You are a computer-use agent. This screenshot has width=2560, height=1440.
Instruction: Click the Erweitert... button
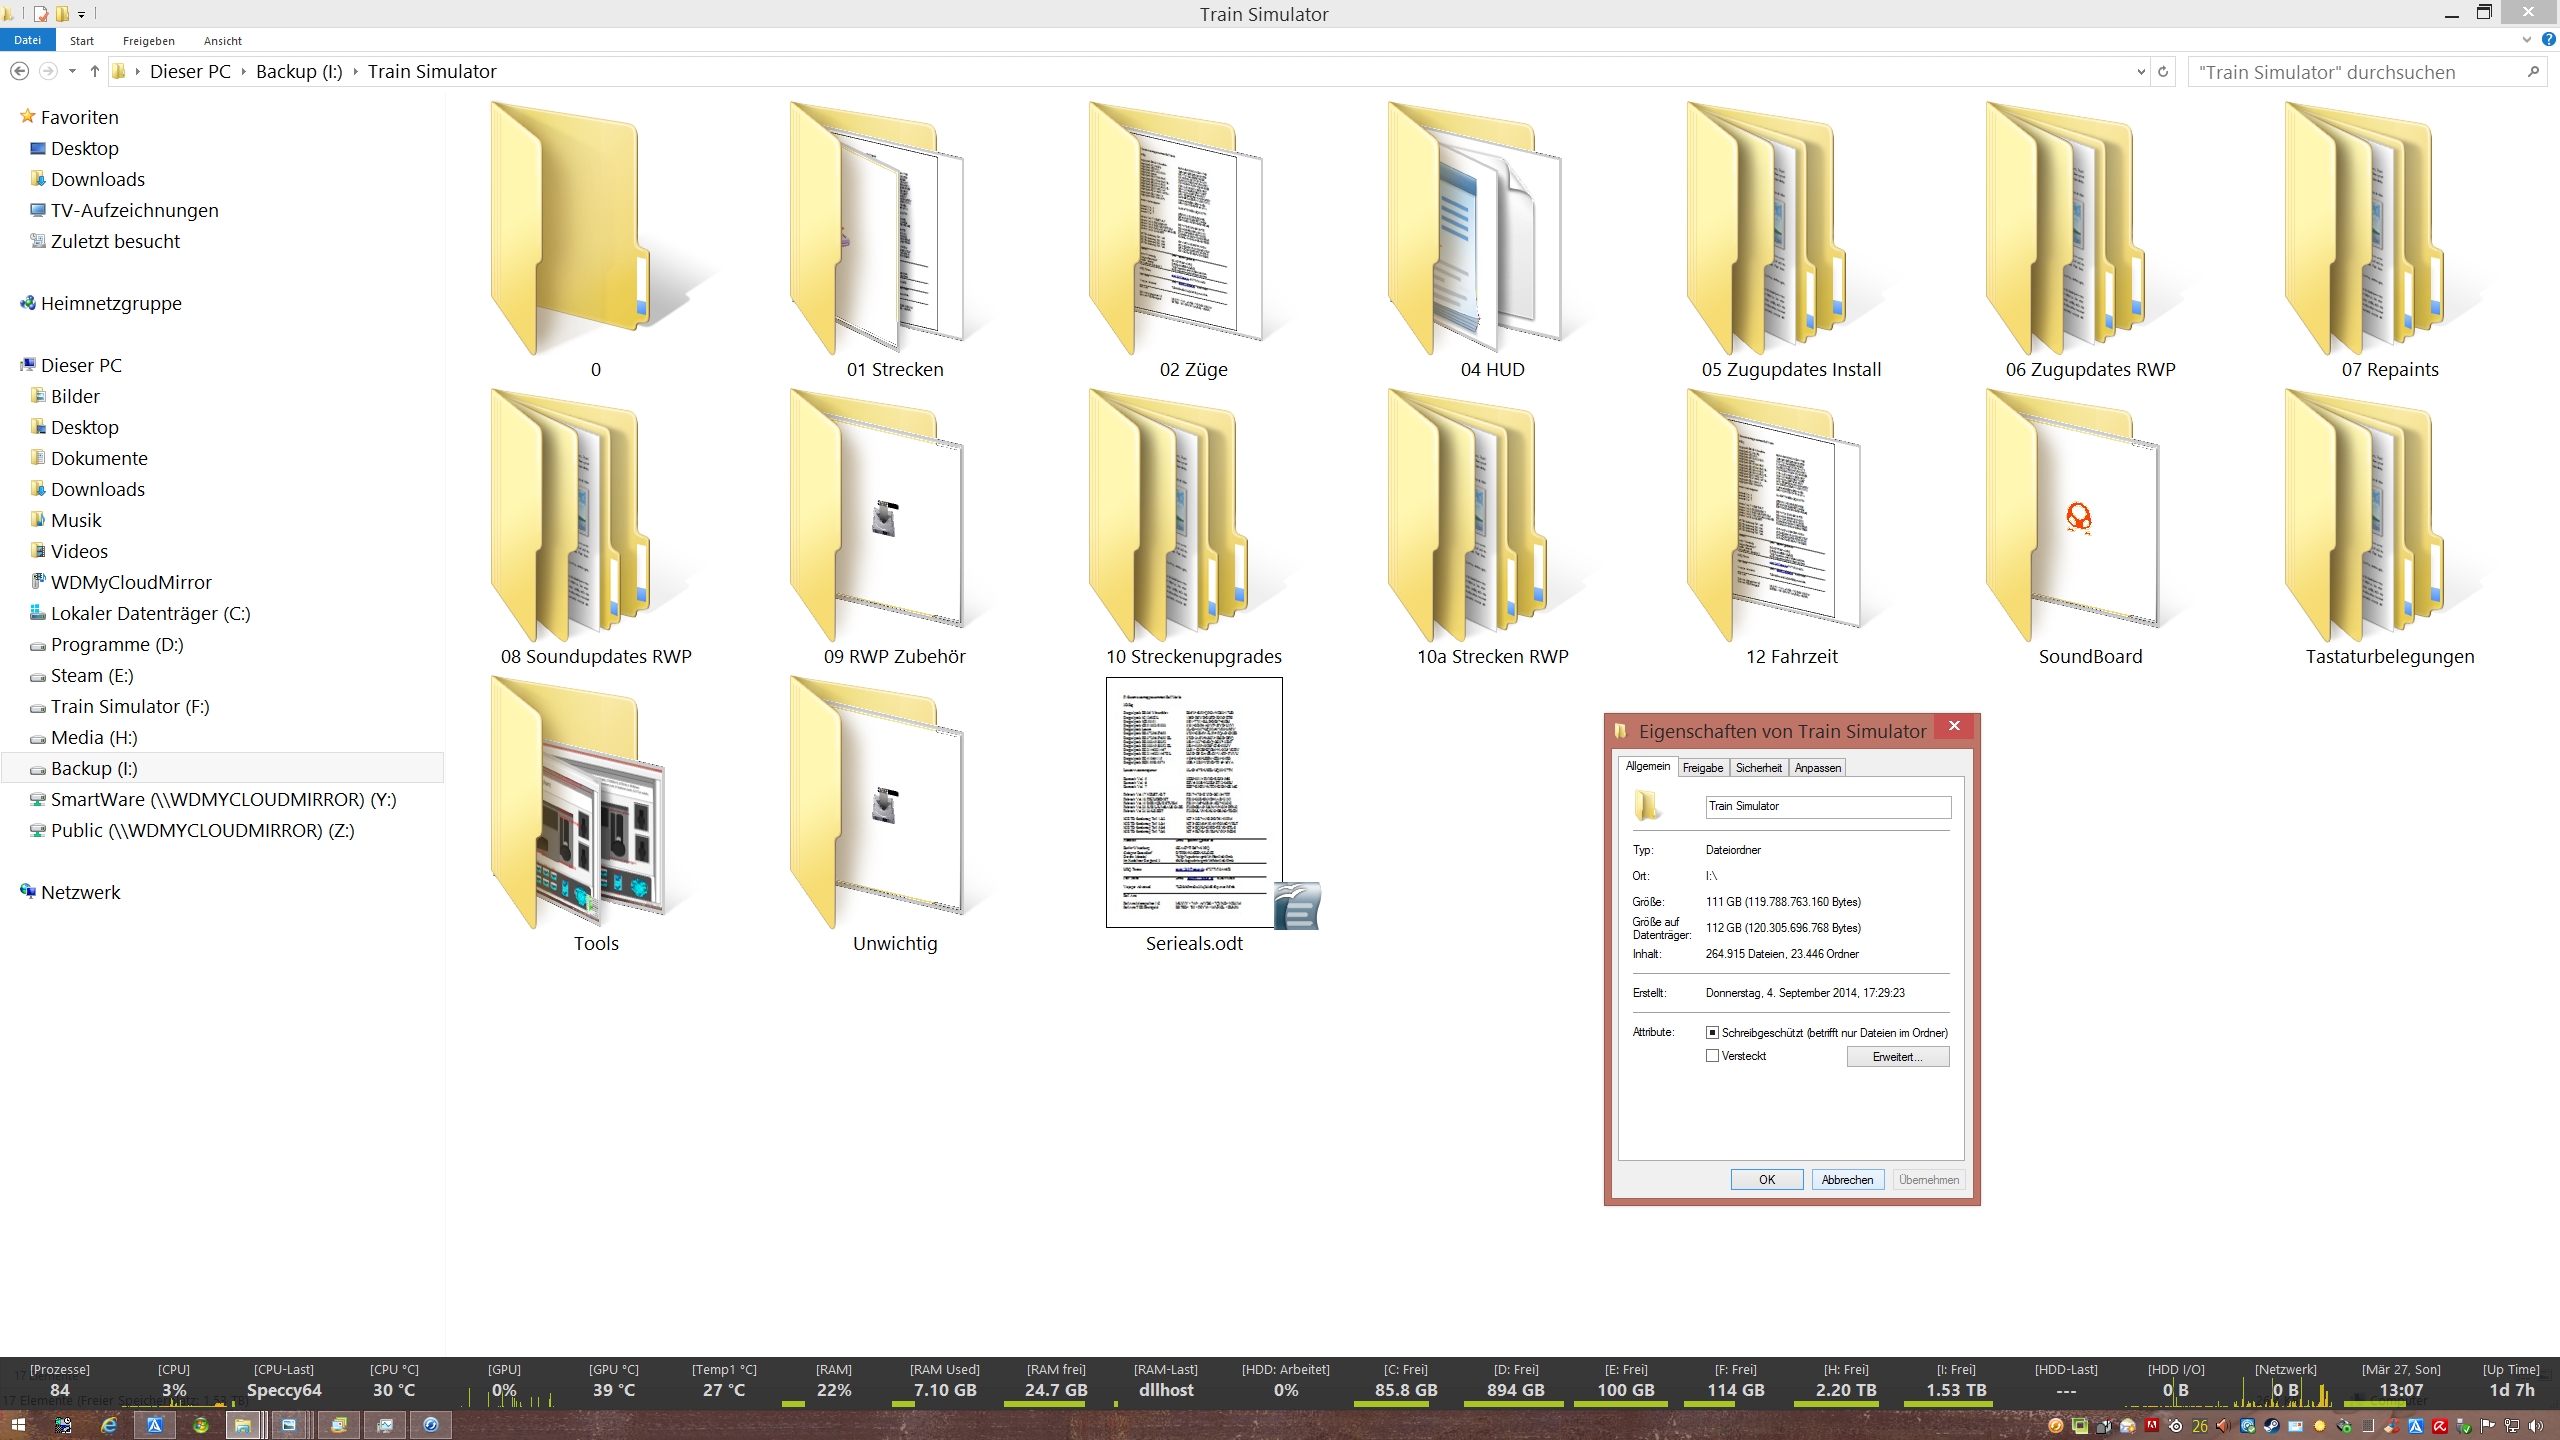(x=1897, y=1057)
